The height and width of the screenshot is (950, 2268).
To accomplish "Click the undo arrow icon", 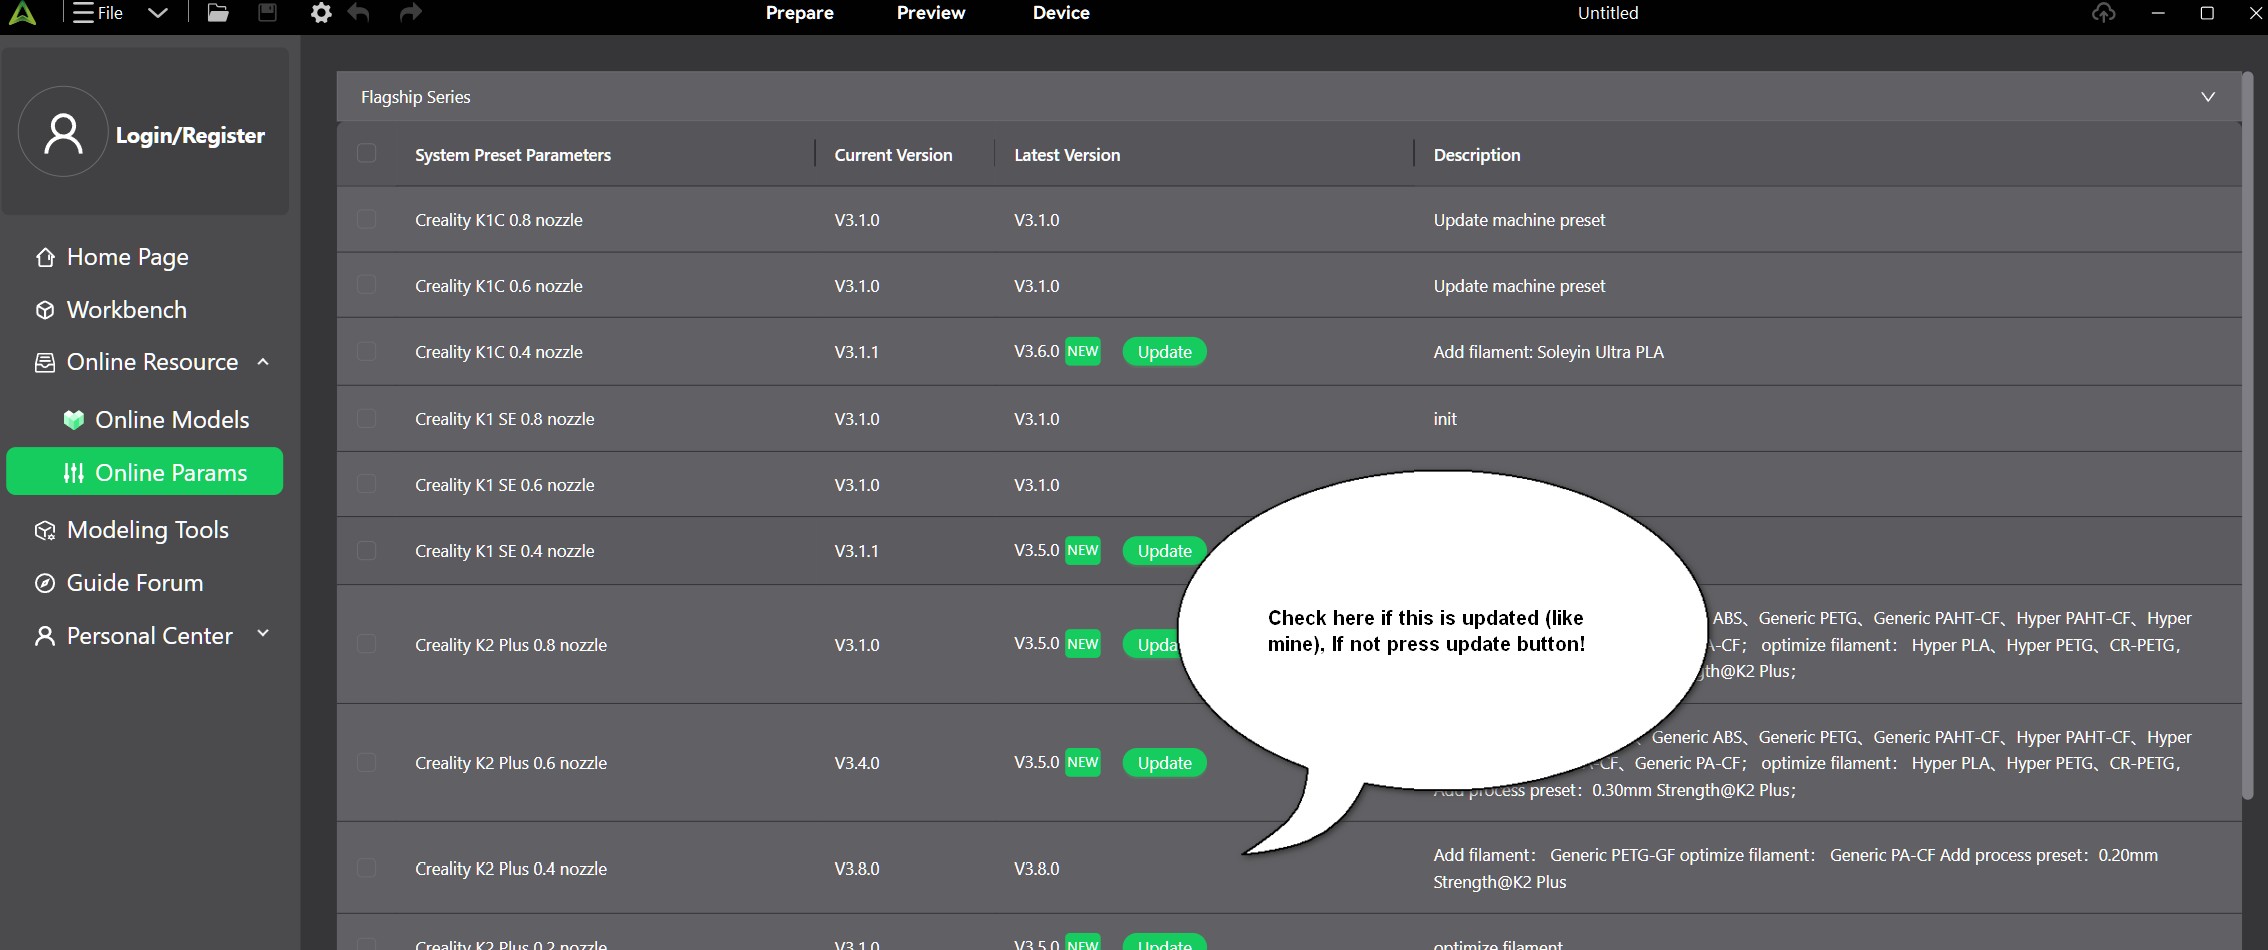I will [359, 13].
